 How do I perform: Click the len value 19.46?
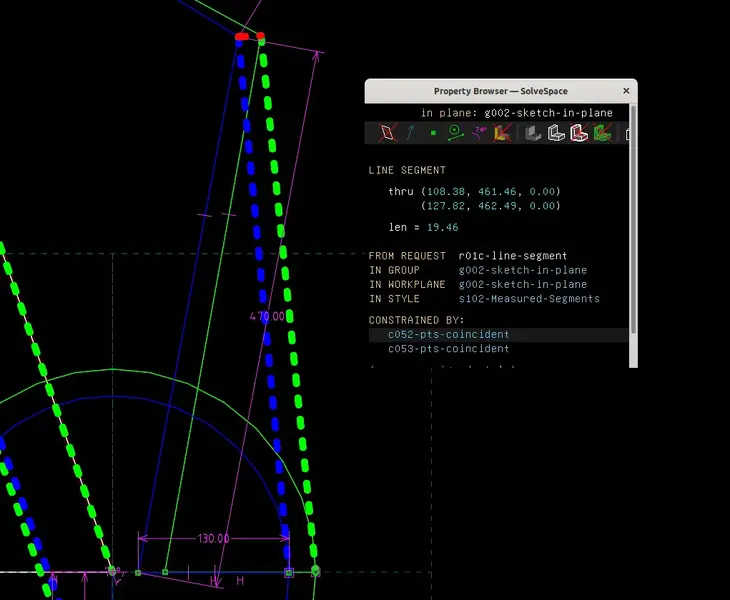click(x=442, y=227)
